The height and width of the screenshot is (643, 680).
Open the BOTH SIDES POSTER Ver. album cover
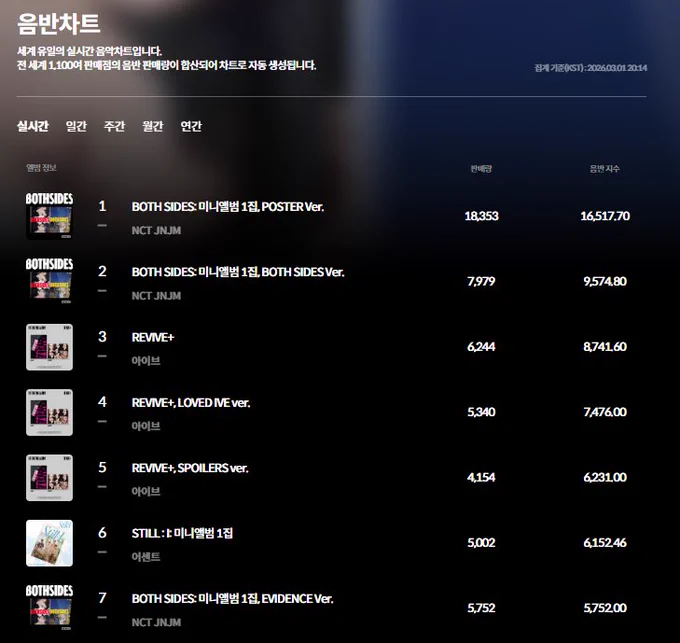(x=49, y=216)
